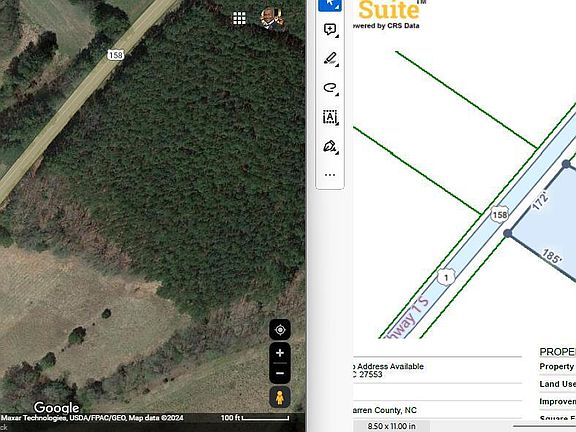Click the 185' parcel dimension label
This screenshot has height=432, width=576.
coord(552,256)
